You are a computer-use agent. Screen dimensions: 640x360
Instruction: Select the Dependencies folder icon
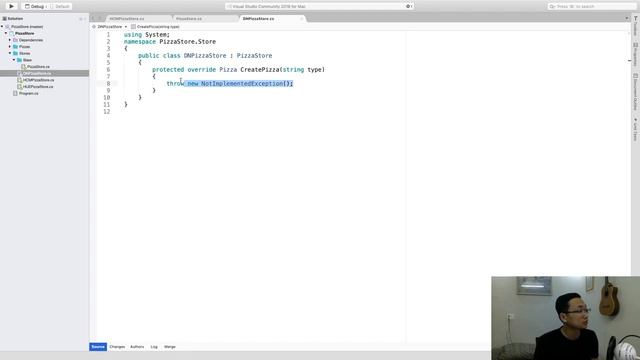[16, 40]
